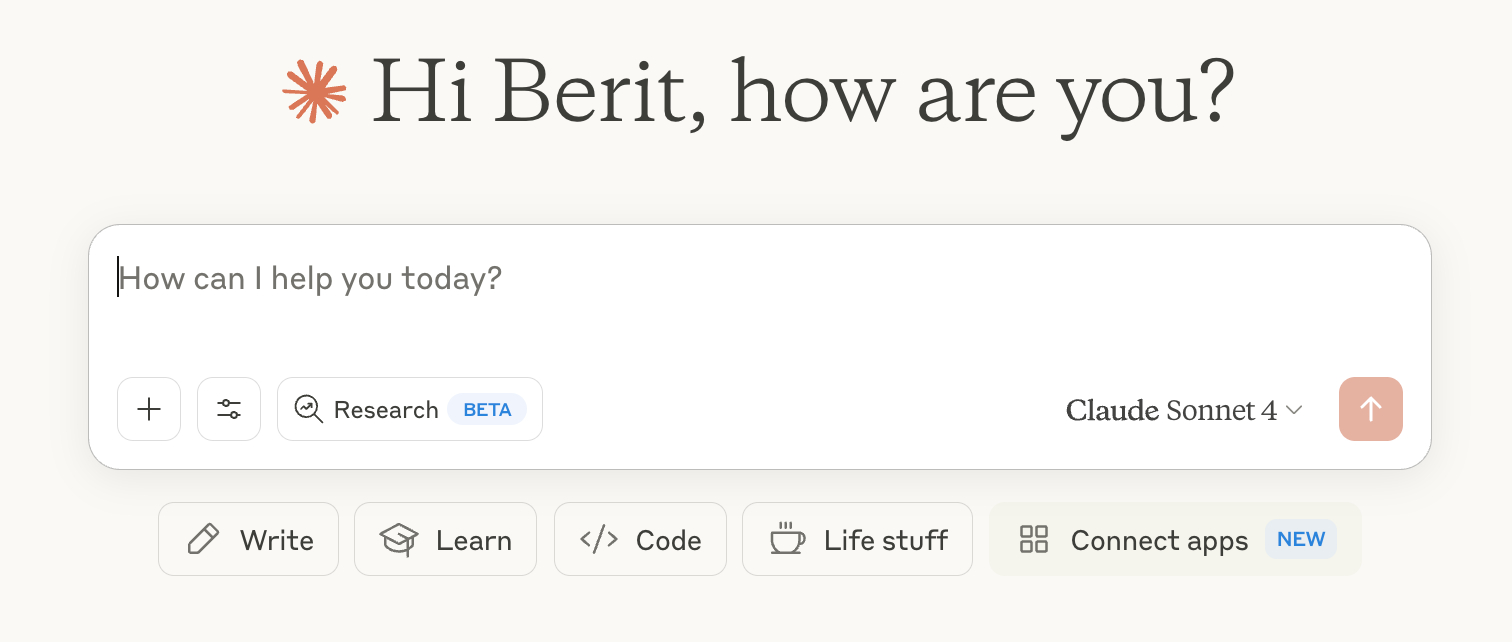The width and height of the screenshot is (1512, 642).
Task: Click the pencil icon on Write chip
Action: (203, 540)
